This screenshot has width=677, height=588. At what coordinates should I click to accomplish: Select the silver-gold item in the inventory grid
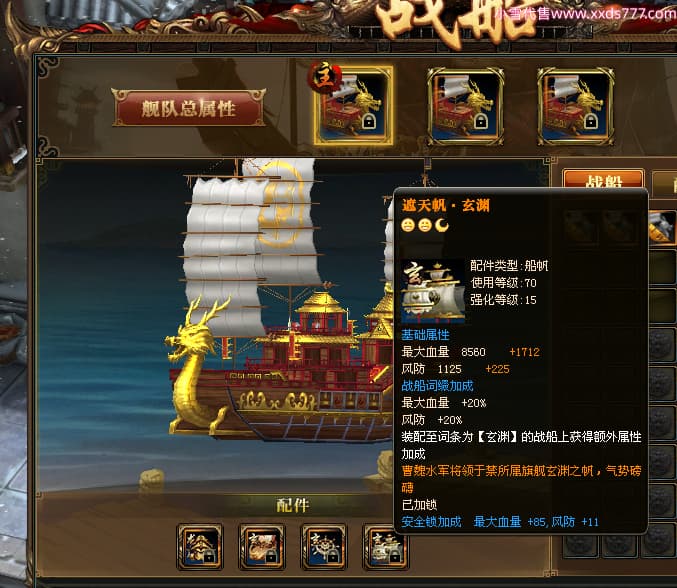point(663,227)
